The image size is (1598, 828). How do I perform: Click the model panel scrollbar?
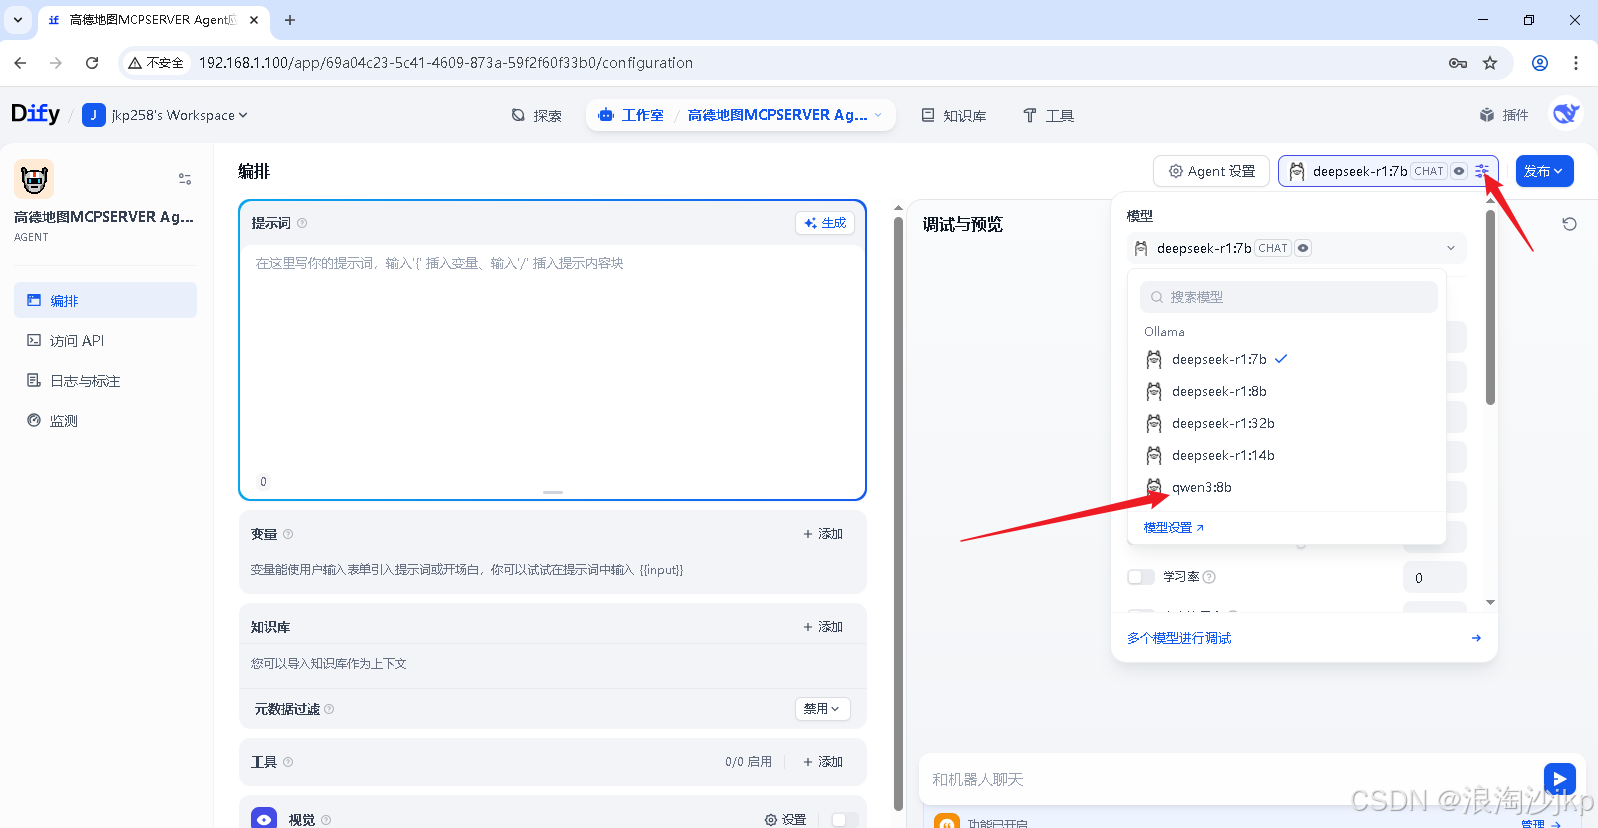point(1490,307)
